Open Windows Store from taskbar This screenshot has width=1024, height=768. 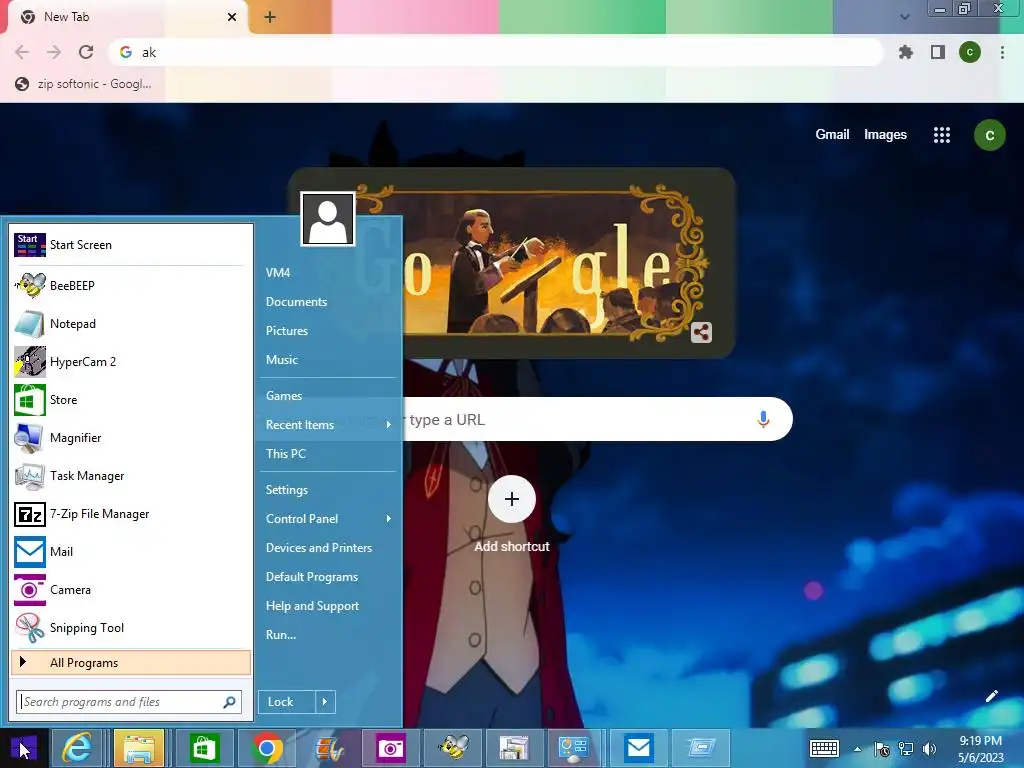point(204,748)
